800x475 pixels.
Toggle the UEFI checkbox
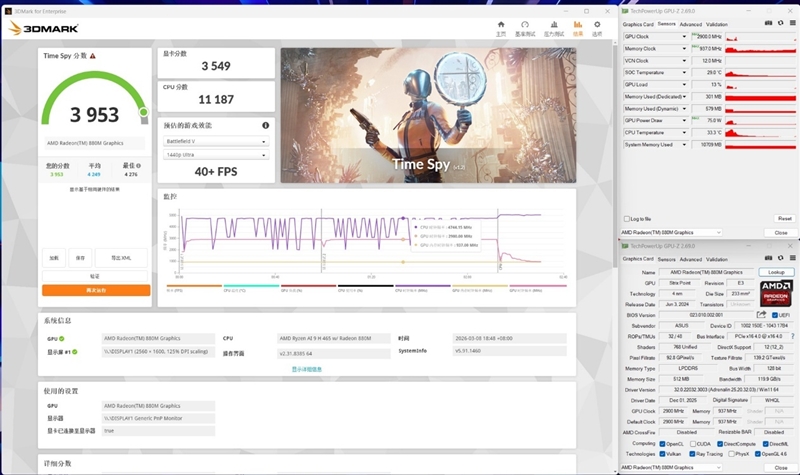point(774,315)
